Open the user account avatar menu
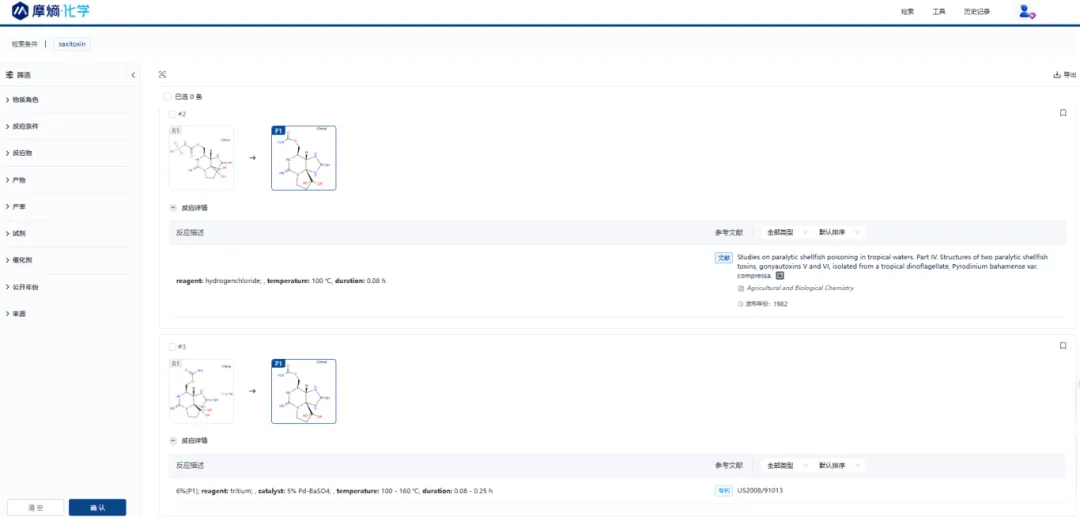The image size is (1080, 517). point(1025,11)
